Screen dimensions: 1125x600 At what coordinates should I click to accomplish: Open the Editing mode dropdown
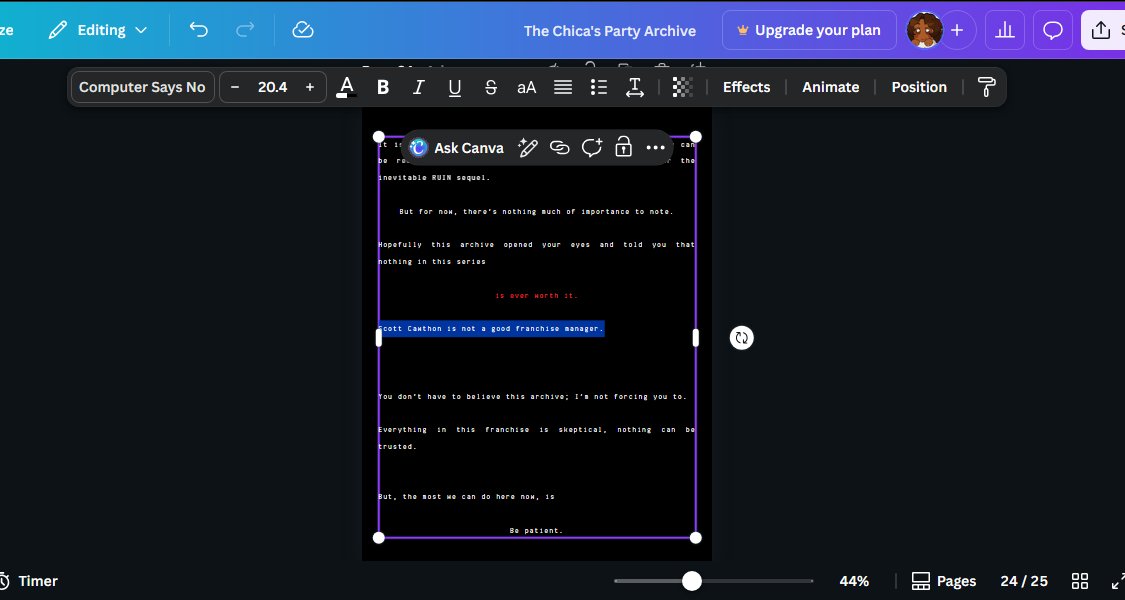pos(98,30)
